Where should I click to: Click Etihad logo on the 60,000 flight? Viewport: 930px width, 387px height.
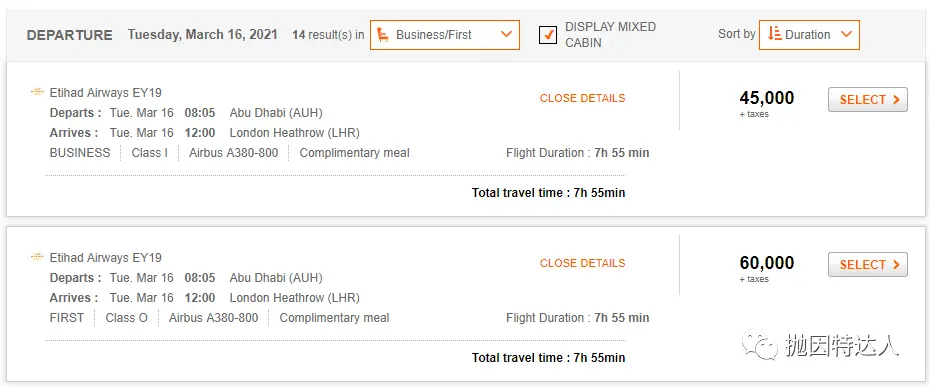click(37, 257)
